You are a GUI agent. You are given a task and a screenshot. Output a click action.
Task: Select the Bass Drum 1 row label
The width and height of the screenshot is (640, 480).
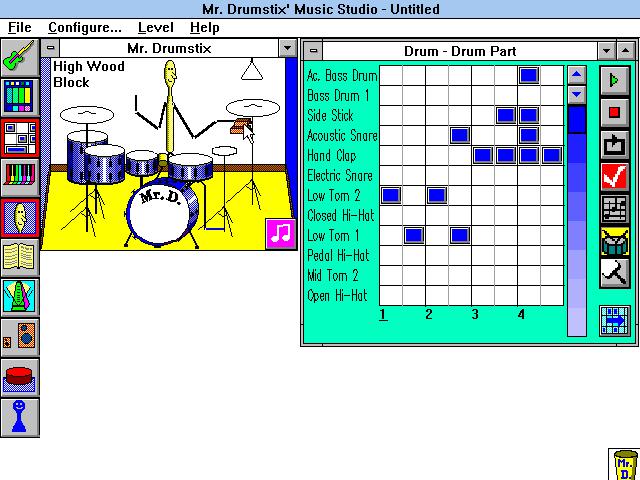pyautogui.click(x=338, y=96)
